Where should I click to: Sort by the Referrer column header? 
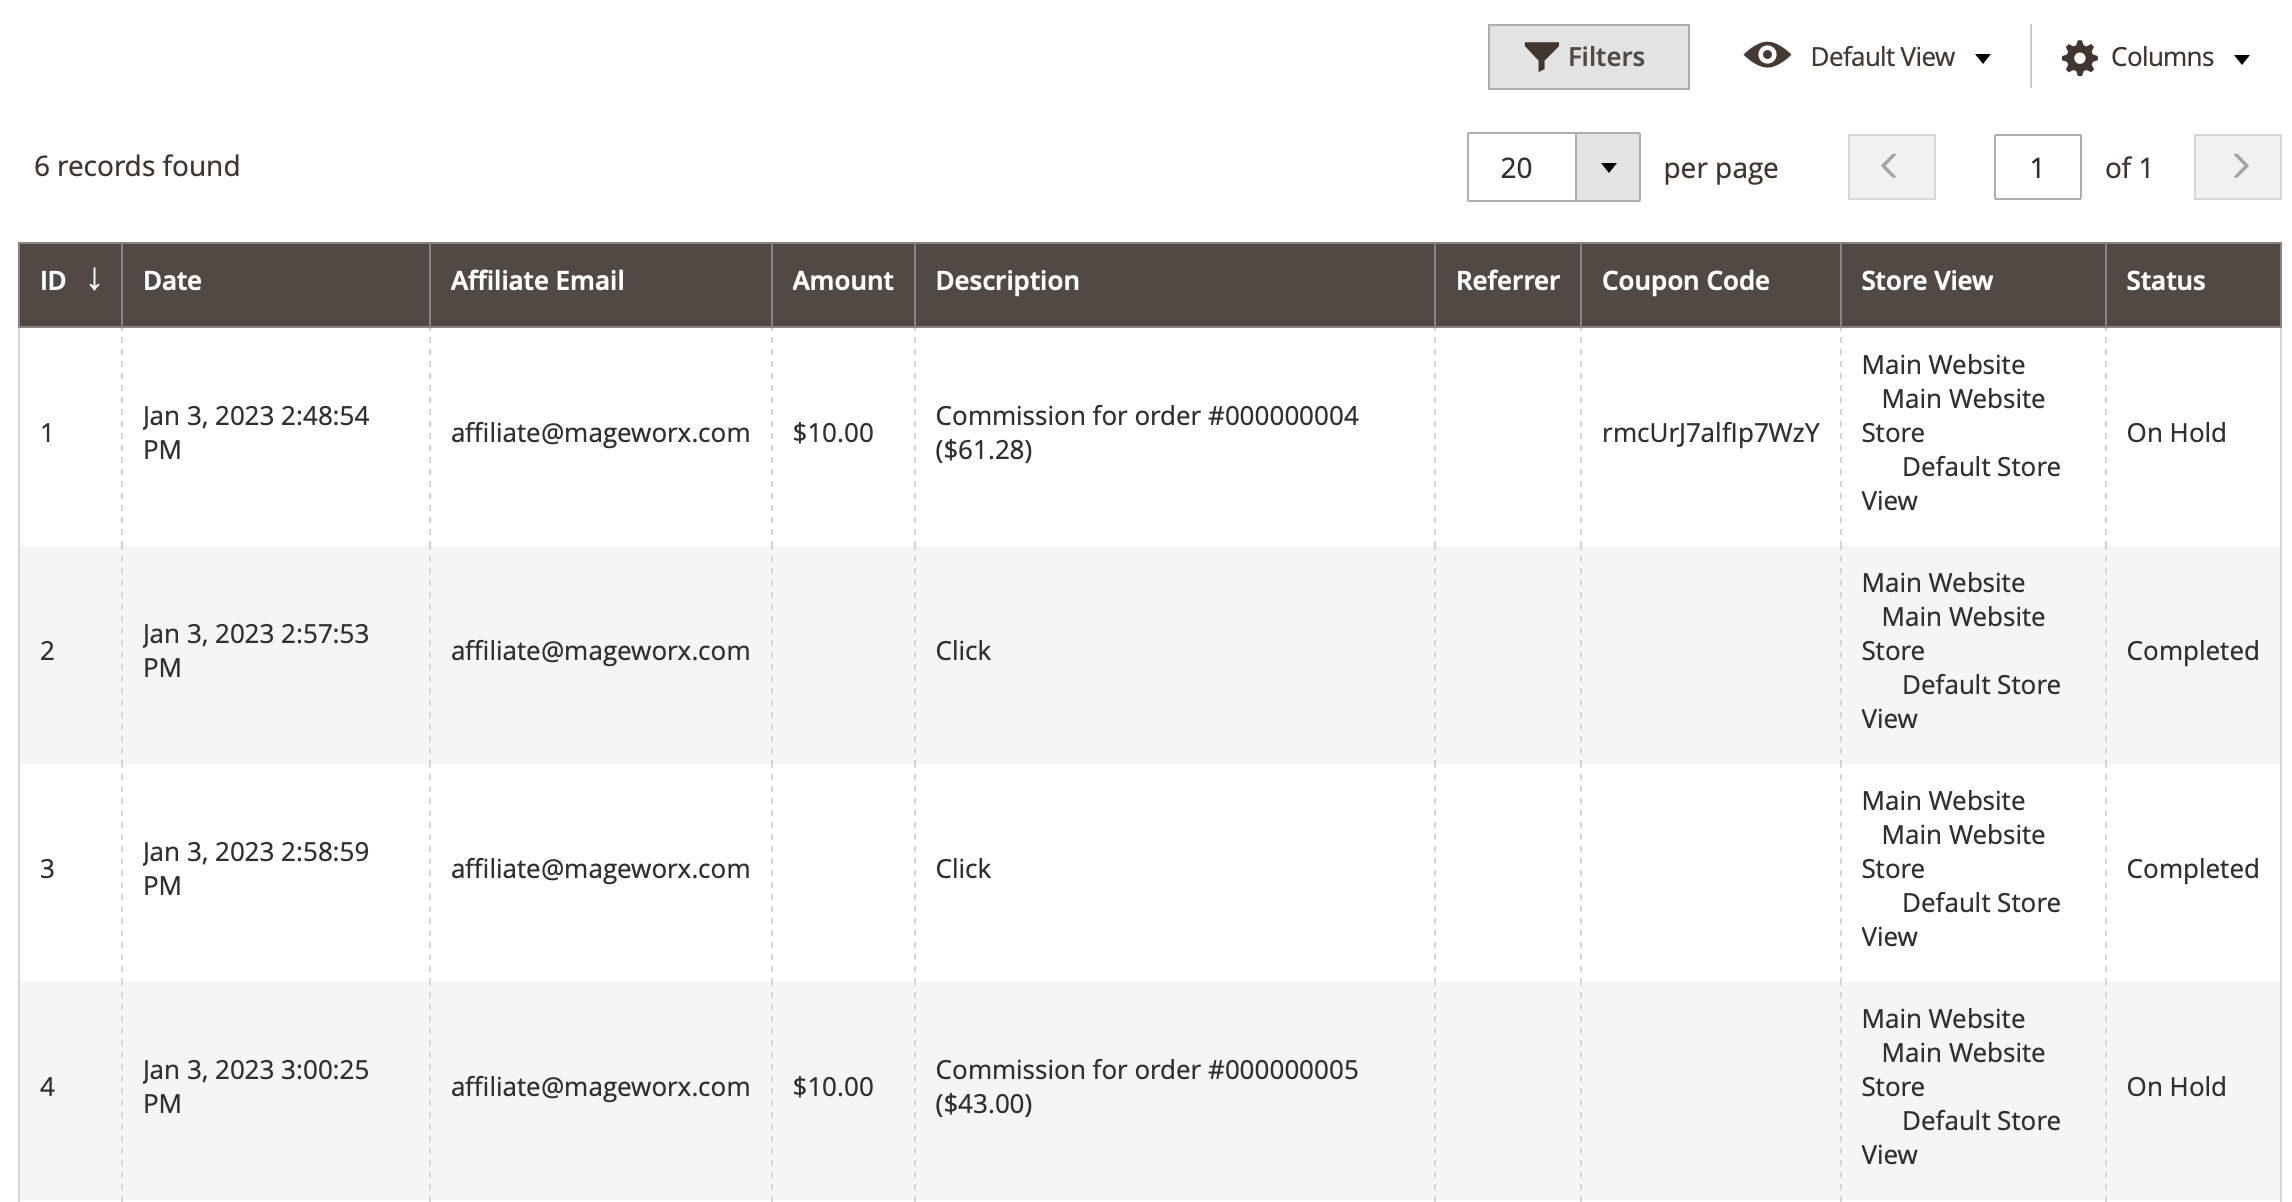click(1508, 284)
